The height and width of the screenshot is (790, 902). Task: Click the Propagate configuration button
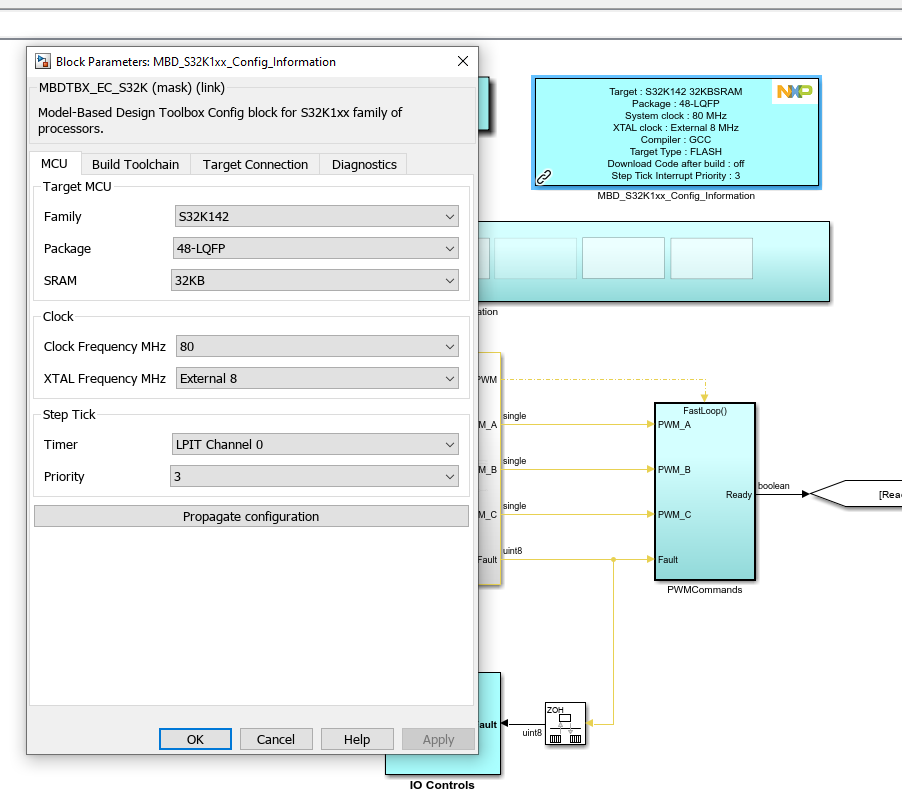pyautogui.click(x=251, y=515)
